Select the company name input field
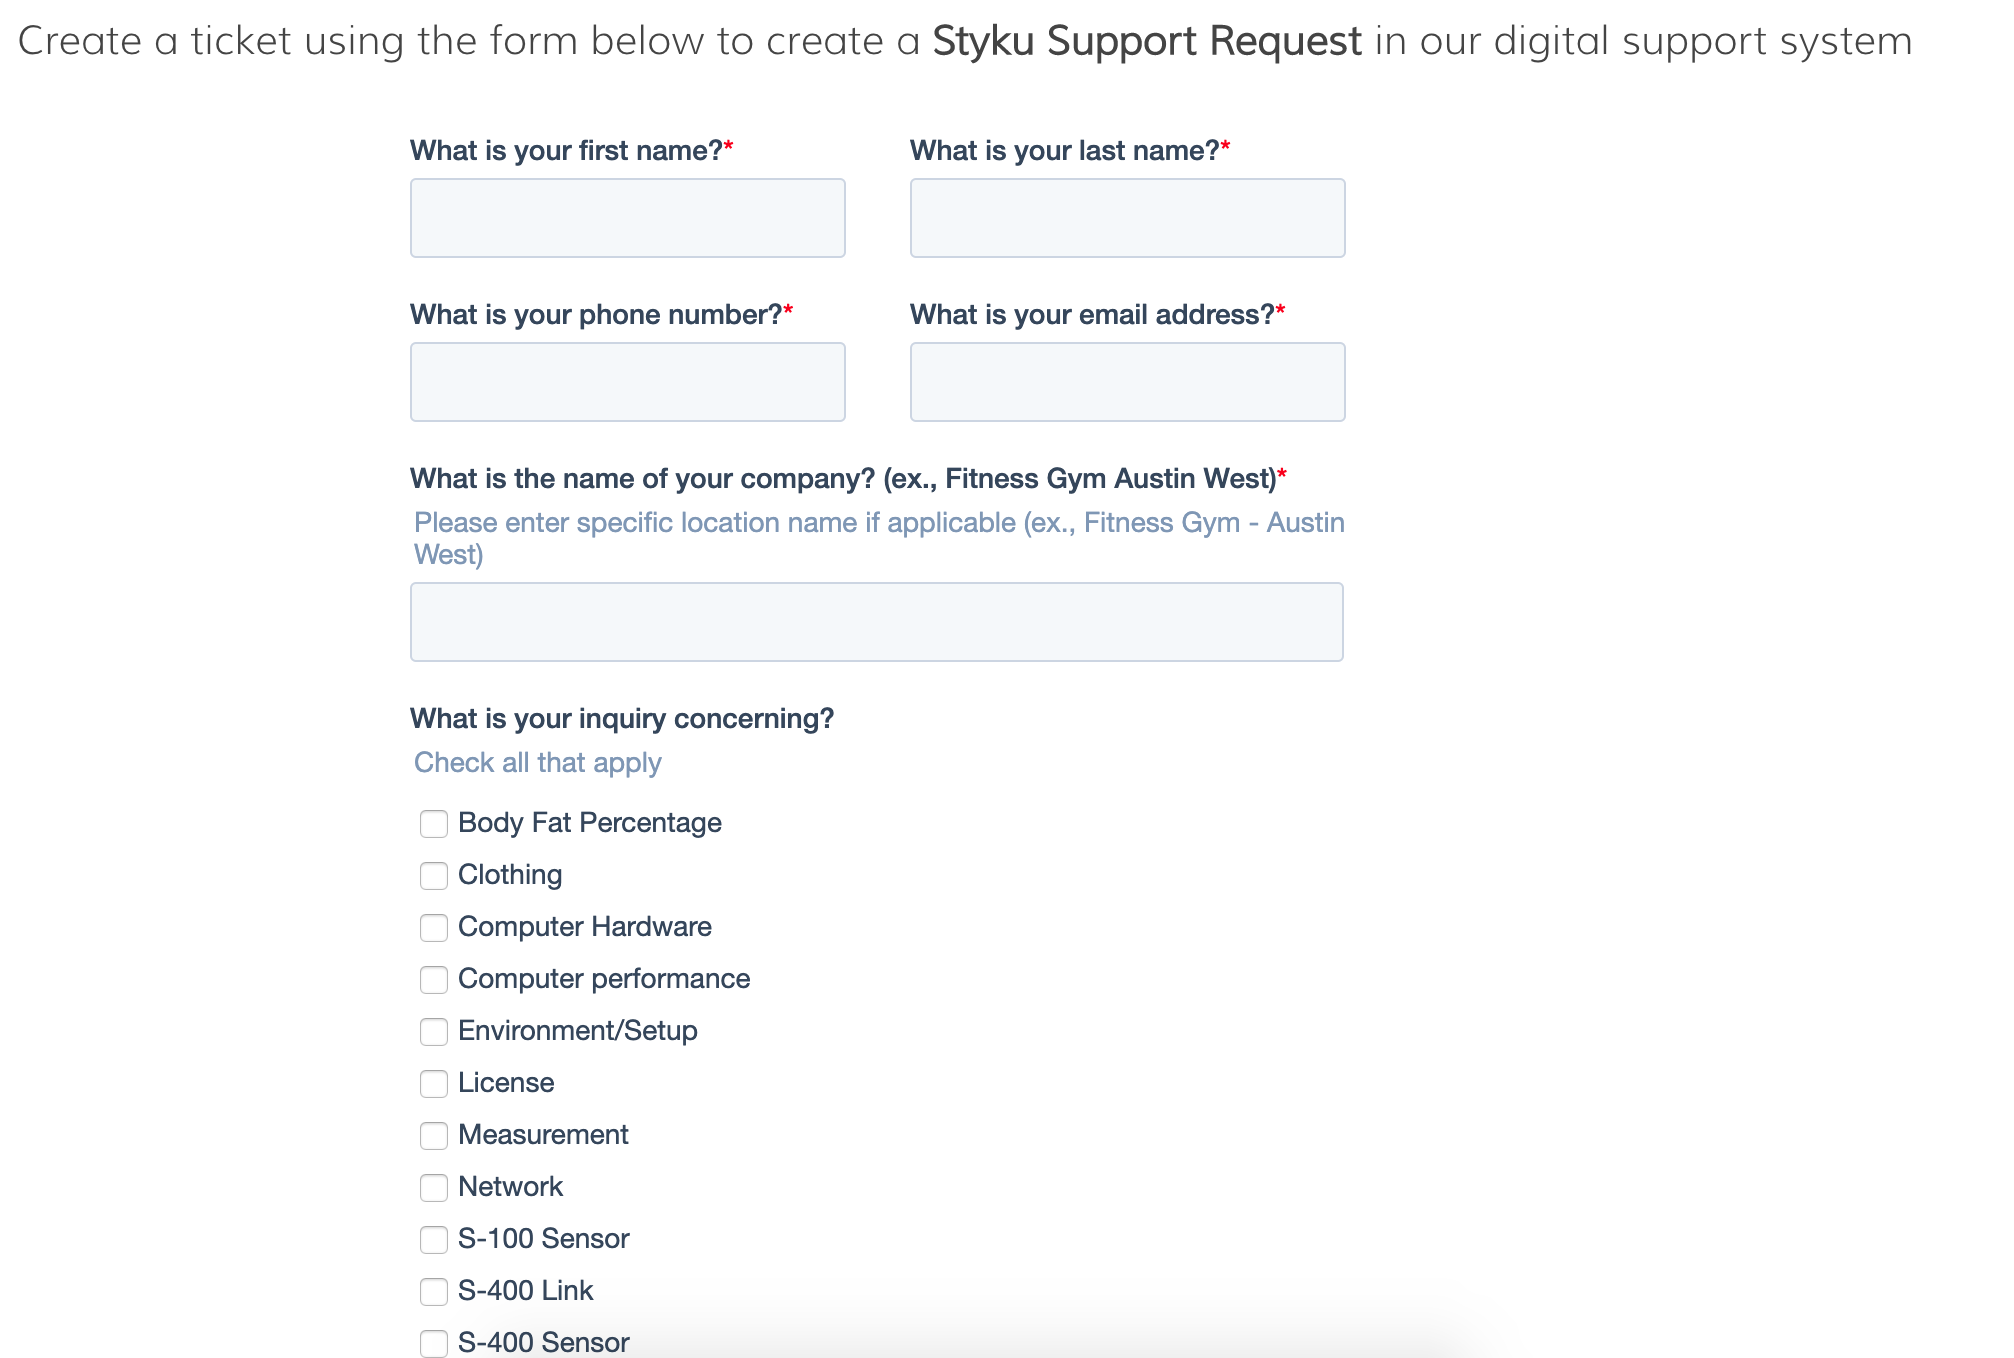2014x1358 pixels. coord(876,622)
